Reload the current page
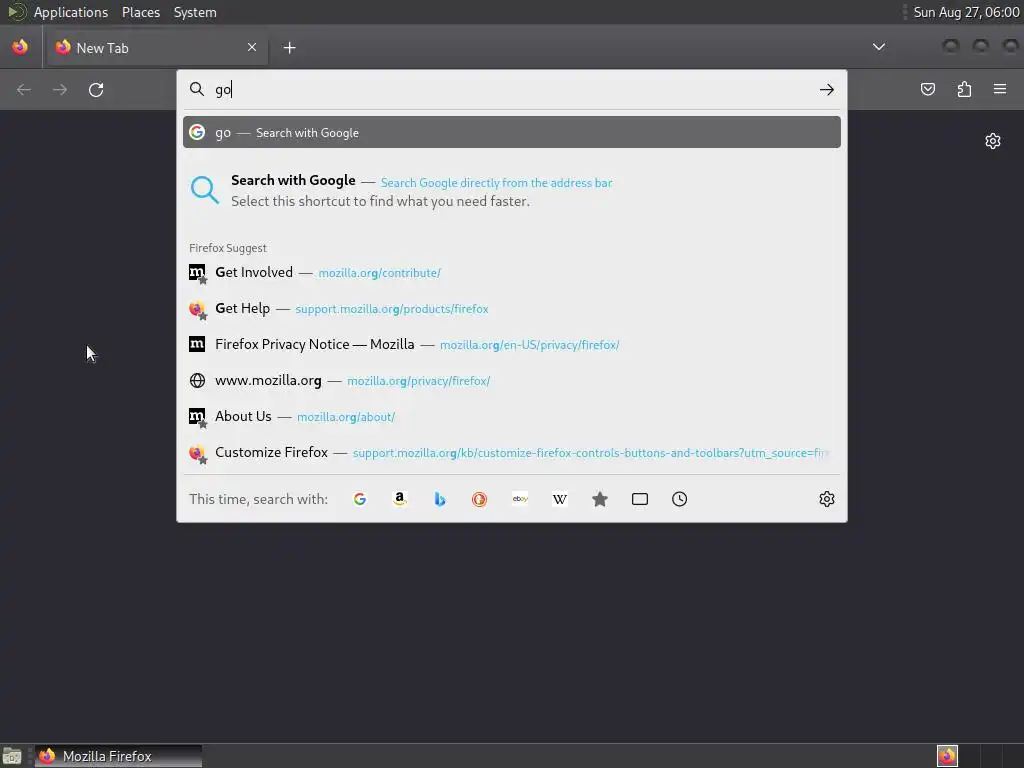The image size is (1024, 768). pos(96,89)
